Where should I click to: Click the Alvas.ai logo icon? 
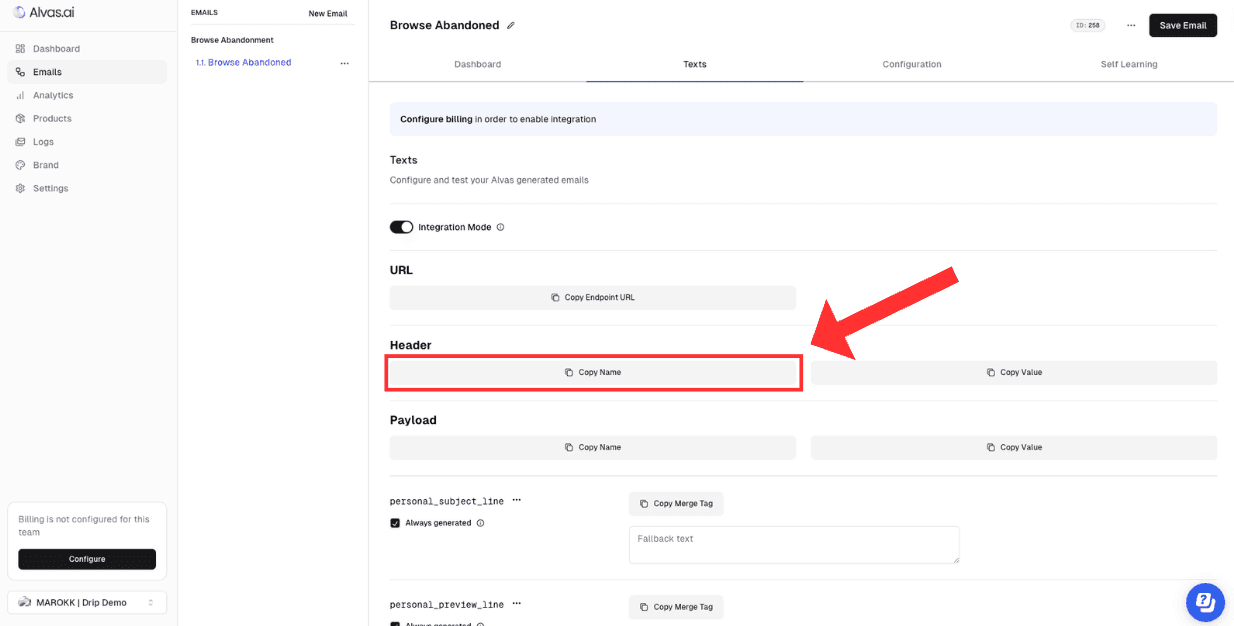19,12
